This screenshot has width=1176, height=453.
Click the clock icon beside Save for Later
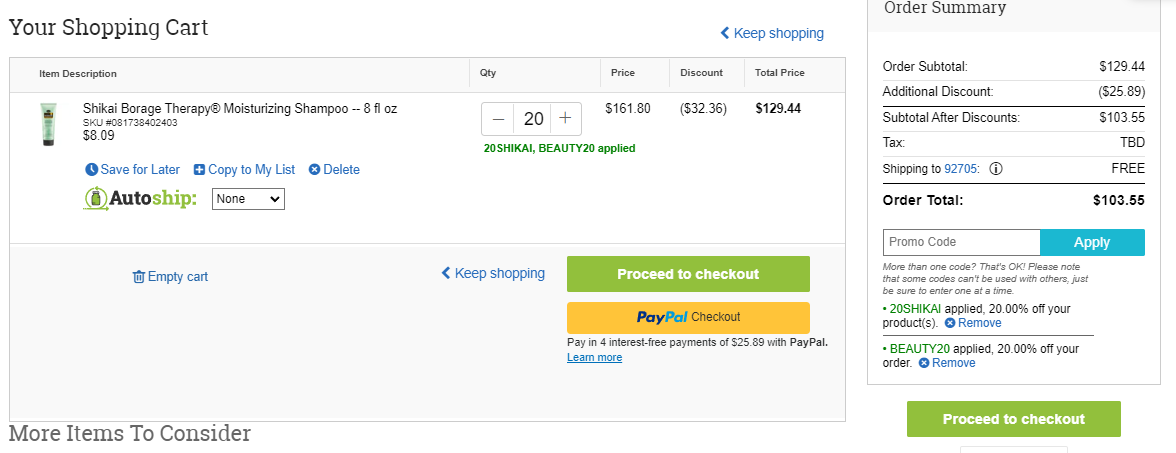click(92, 170)
